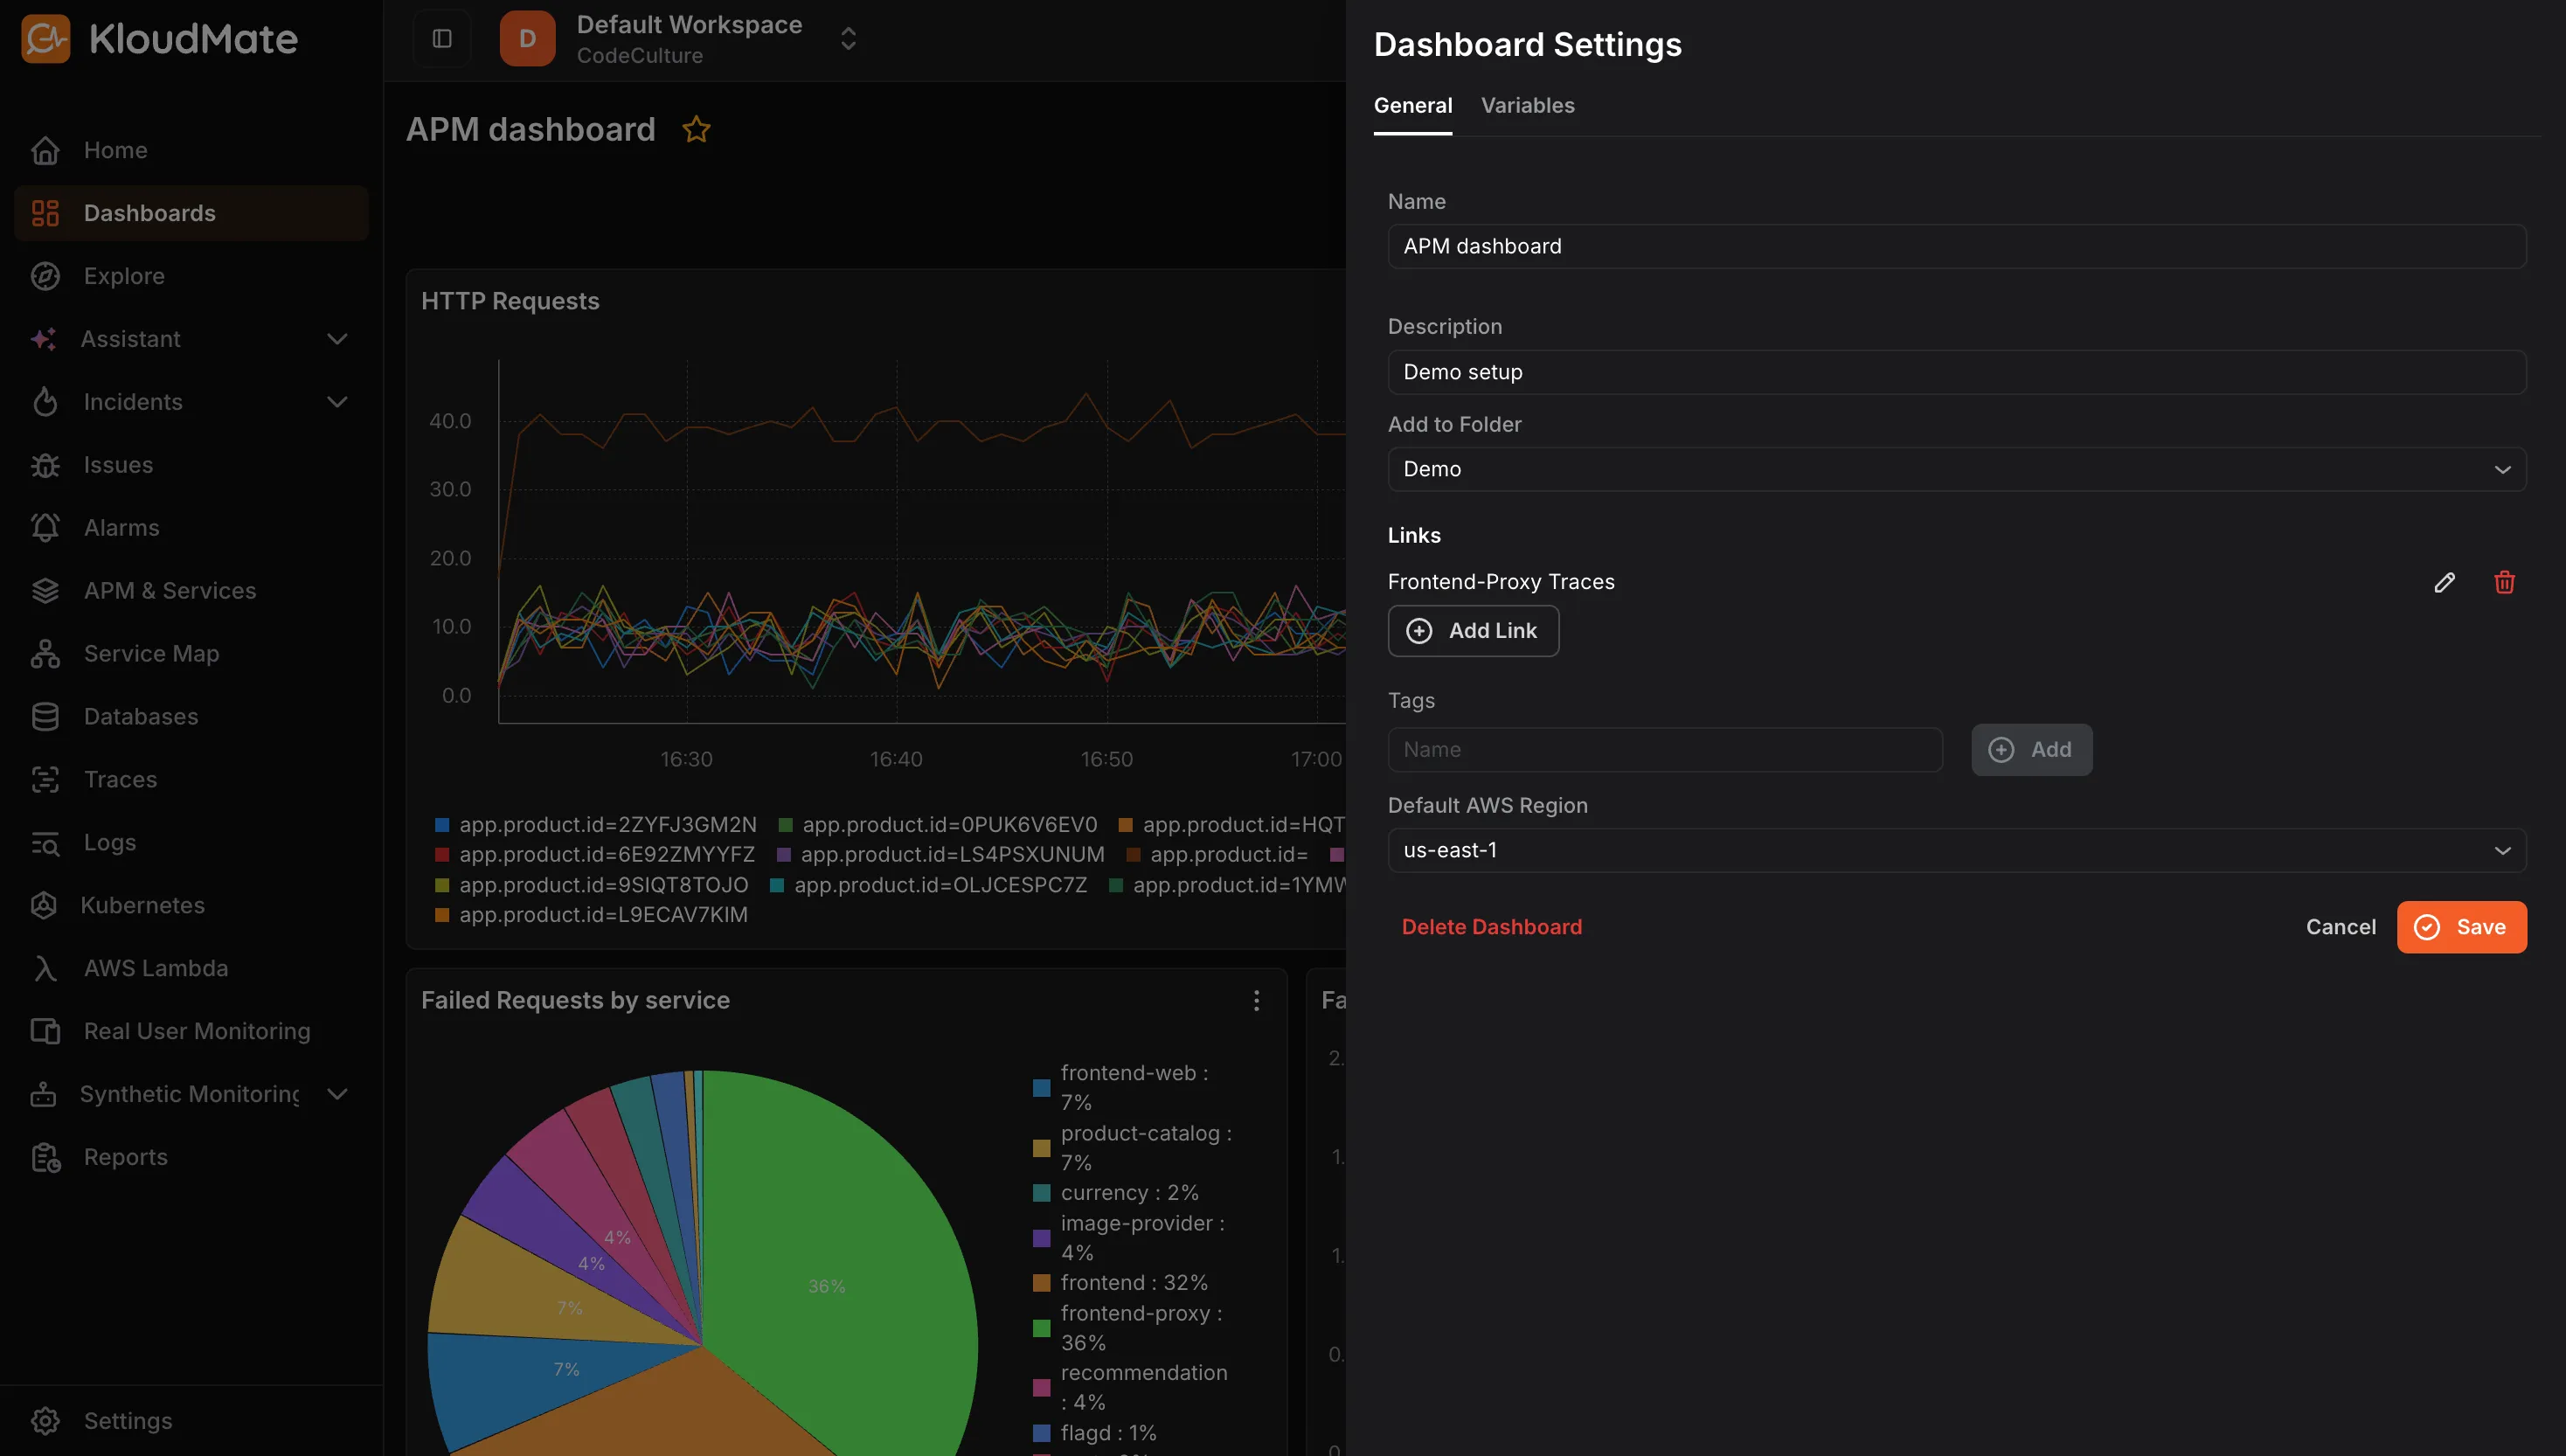Toggle the sidebar collapse icon
The image size is (2566, 1456).
pyautogui.click(x=442, y=39)
